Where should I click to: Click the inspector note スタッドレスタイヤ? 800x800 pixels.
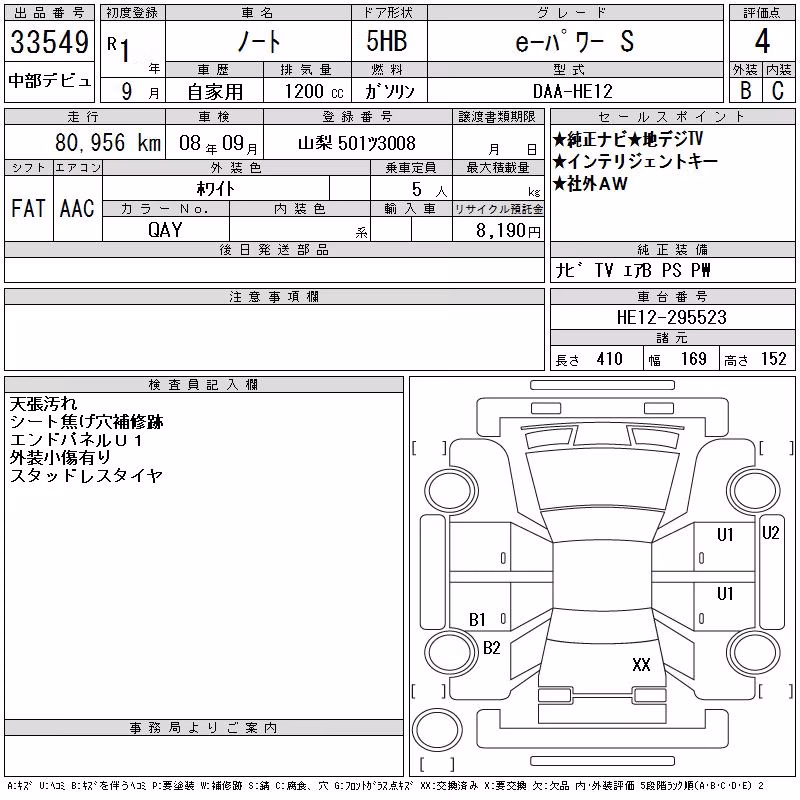pyautogui.click(x=86, y=476)
